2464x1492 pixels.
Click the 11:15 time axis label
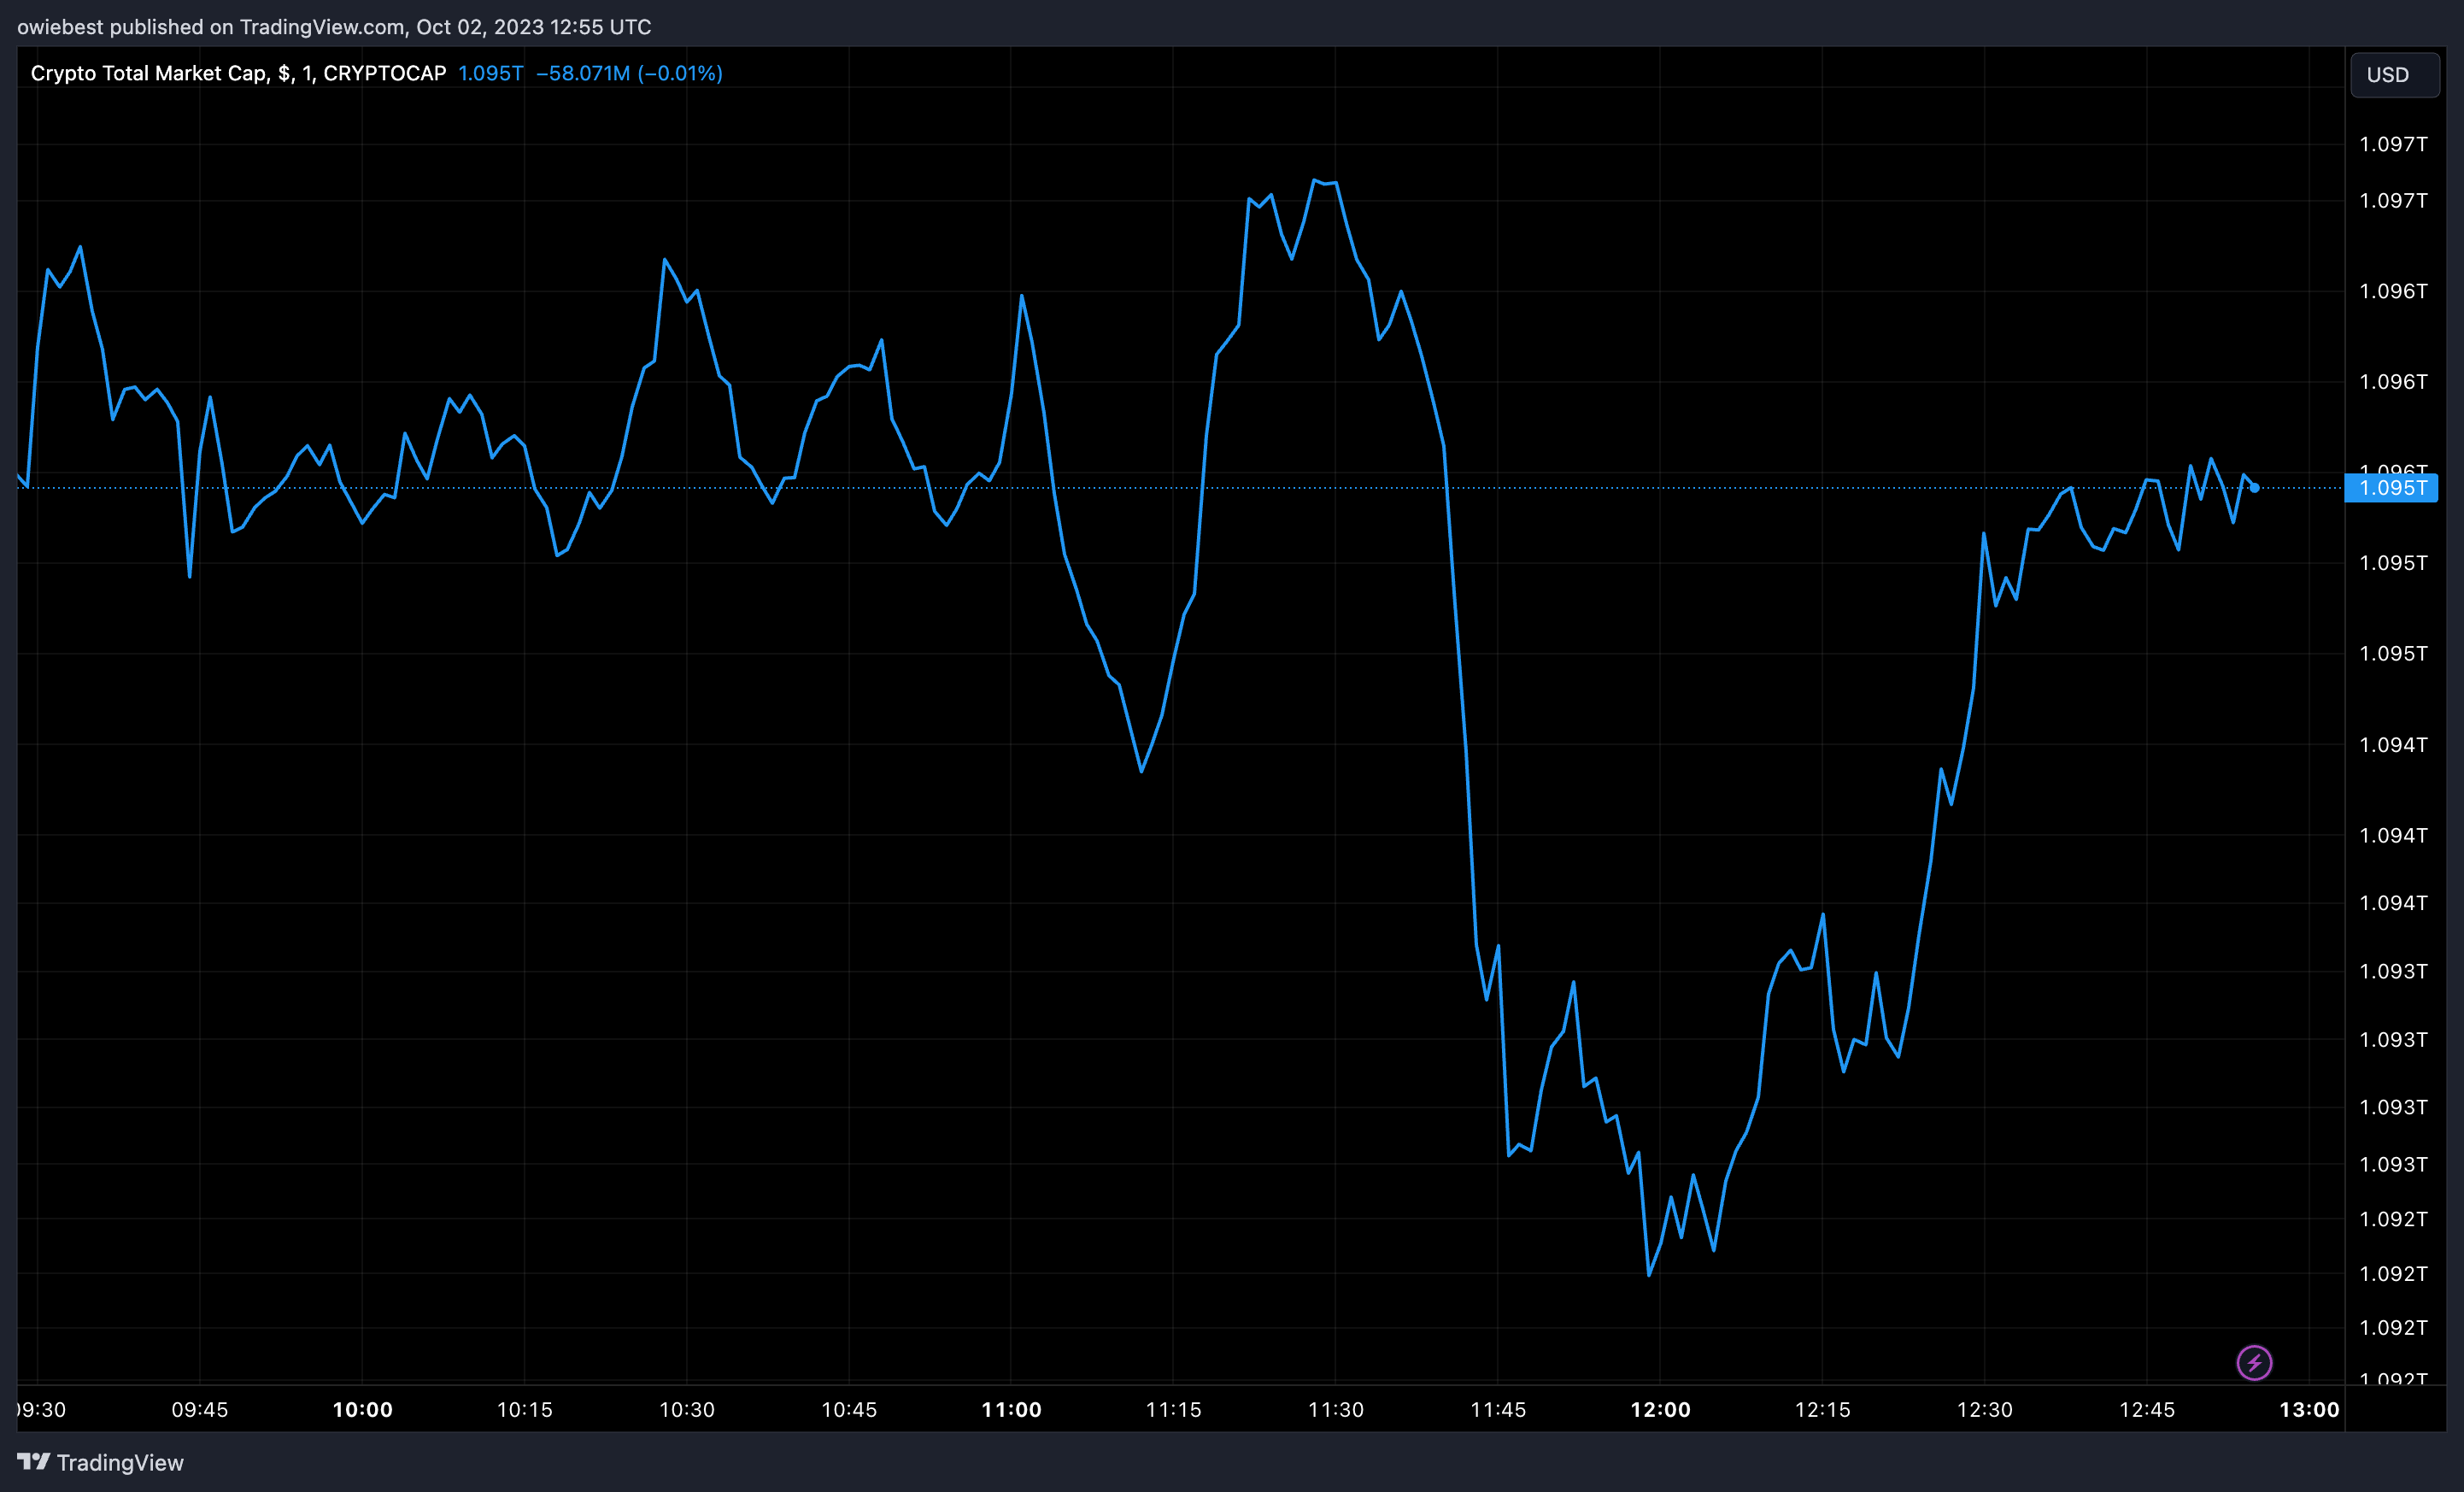1173,1410
